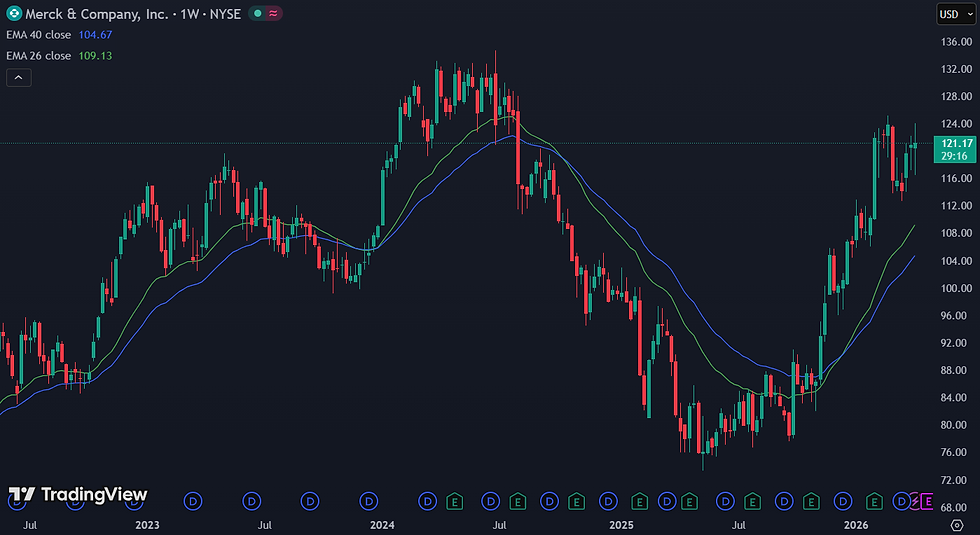
Task: Click the 100.00 price axis label
Action: (957, 288)
